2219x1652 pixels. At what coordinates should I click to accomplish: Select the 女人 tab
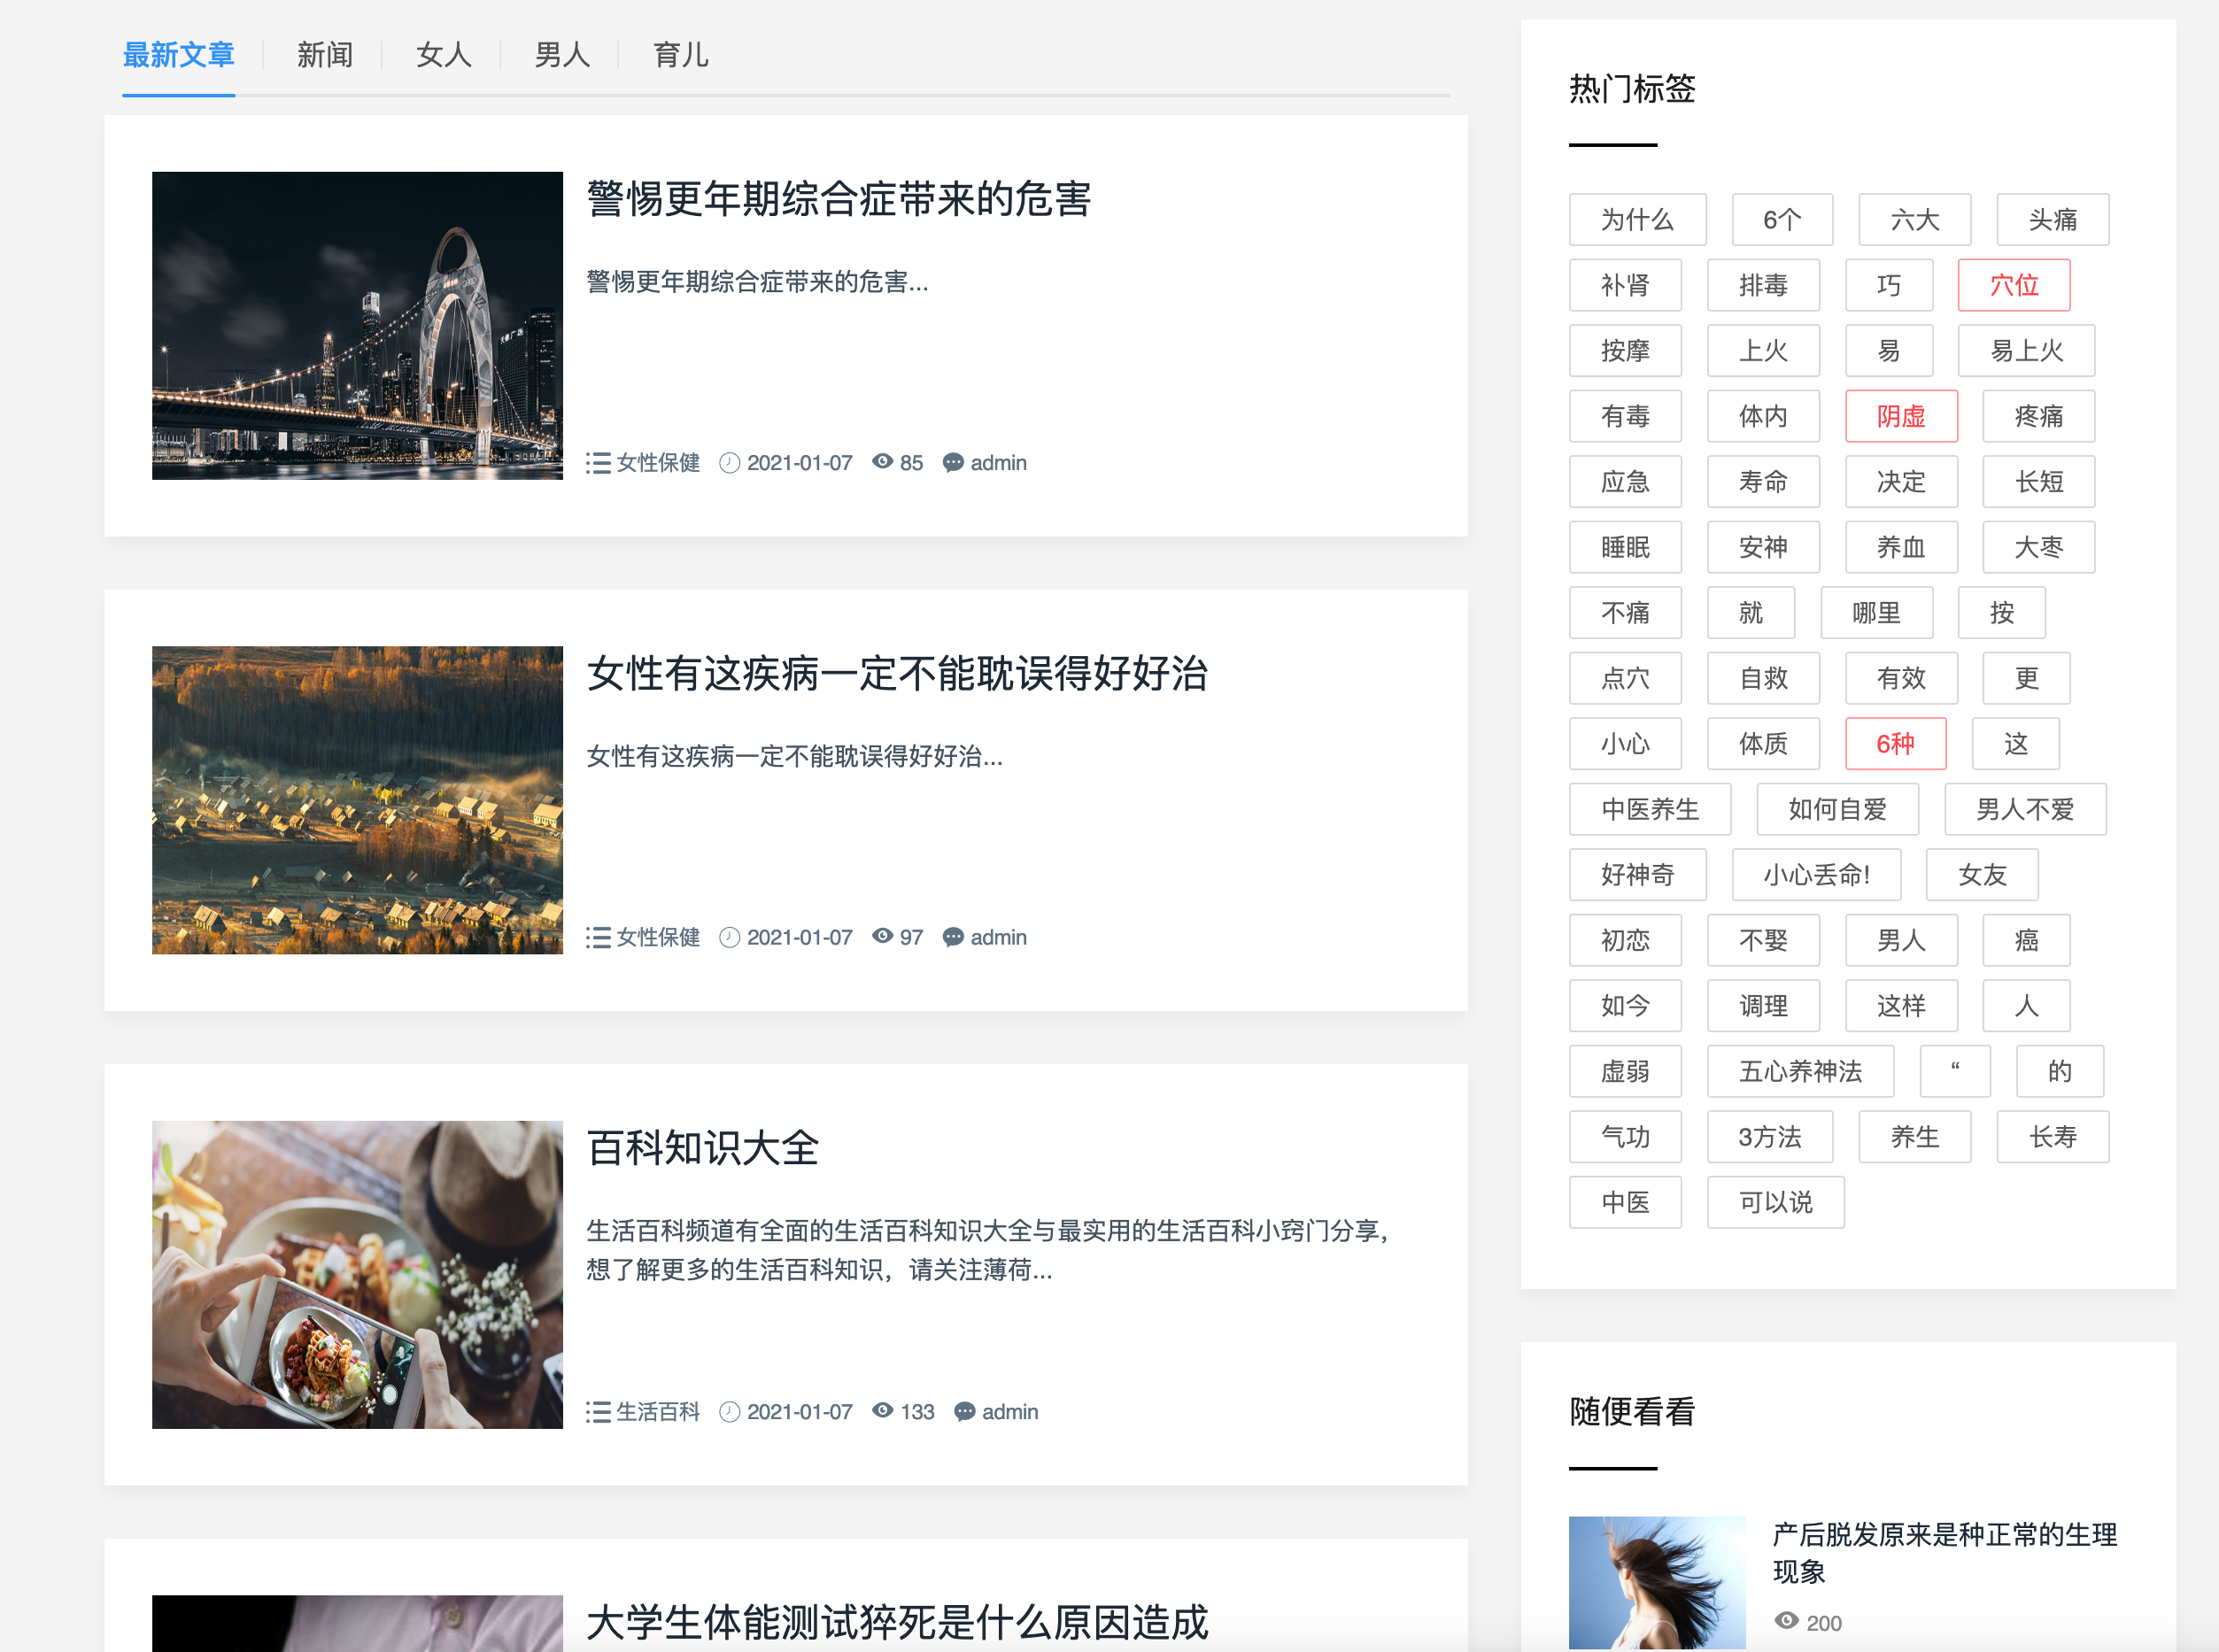pos(443,55)
